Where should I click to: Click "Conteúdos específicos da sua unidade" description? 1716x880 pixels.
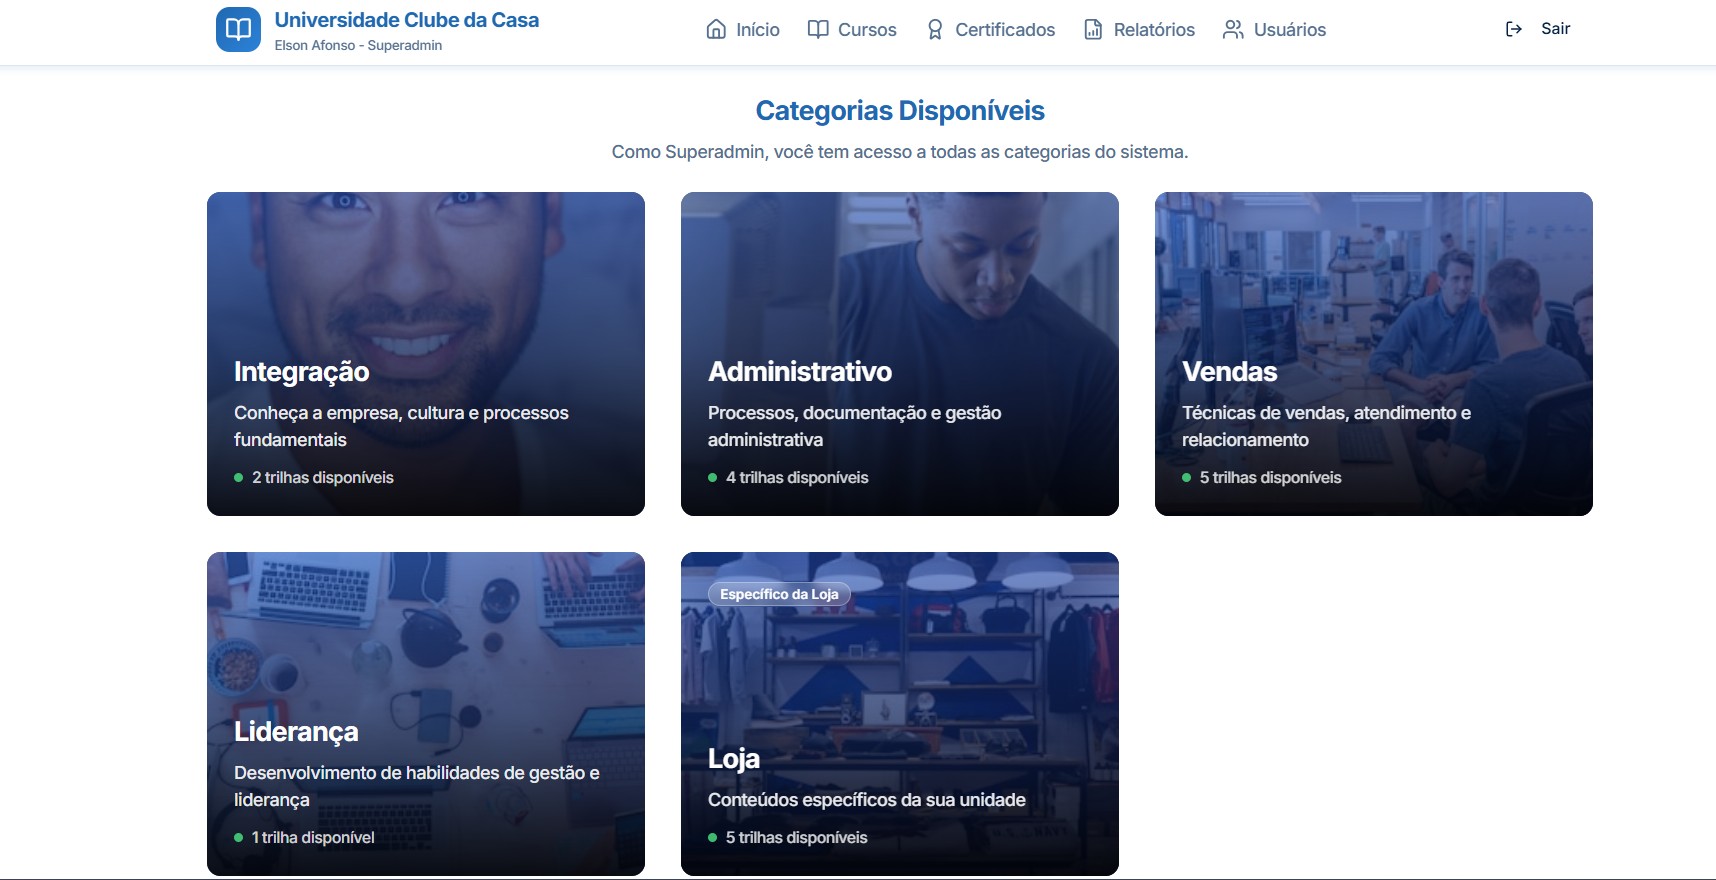coord(867,800)
